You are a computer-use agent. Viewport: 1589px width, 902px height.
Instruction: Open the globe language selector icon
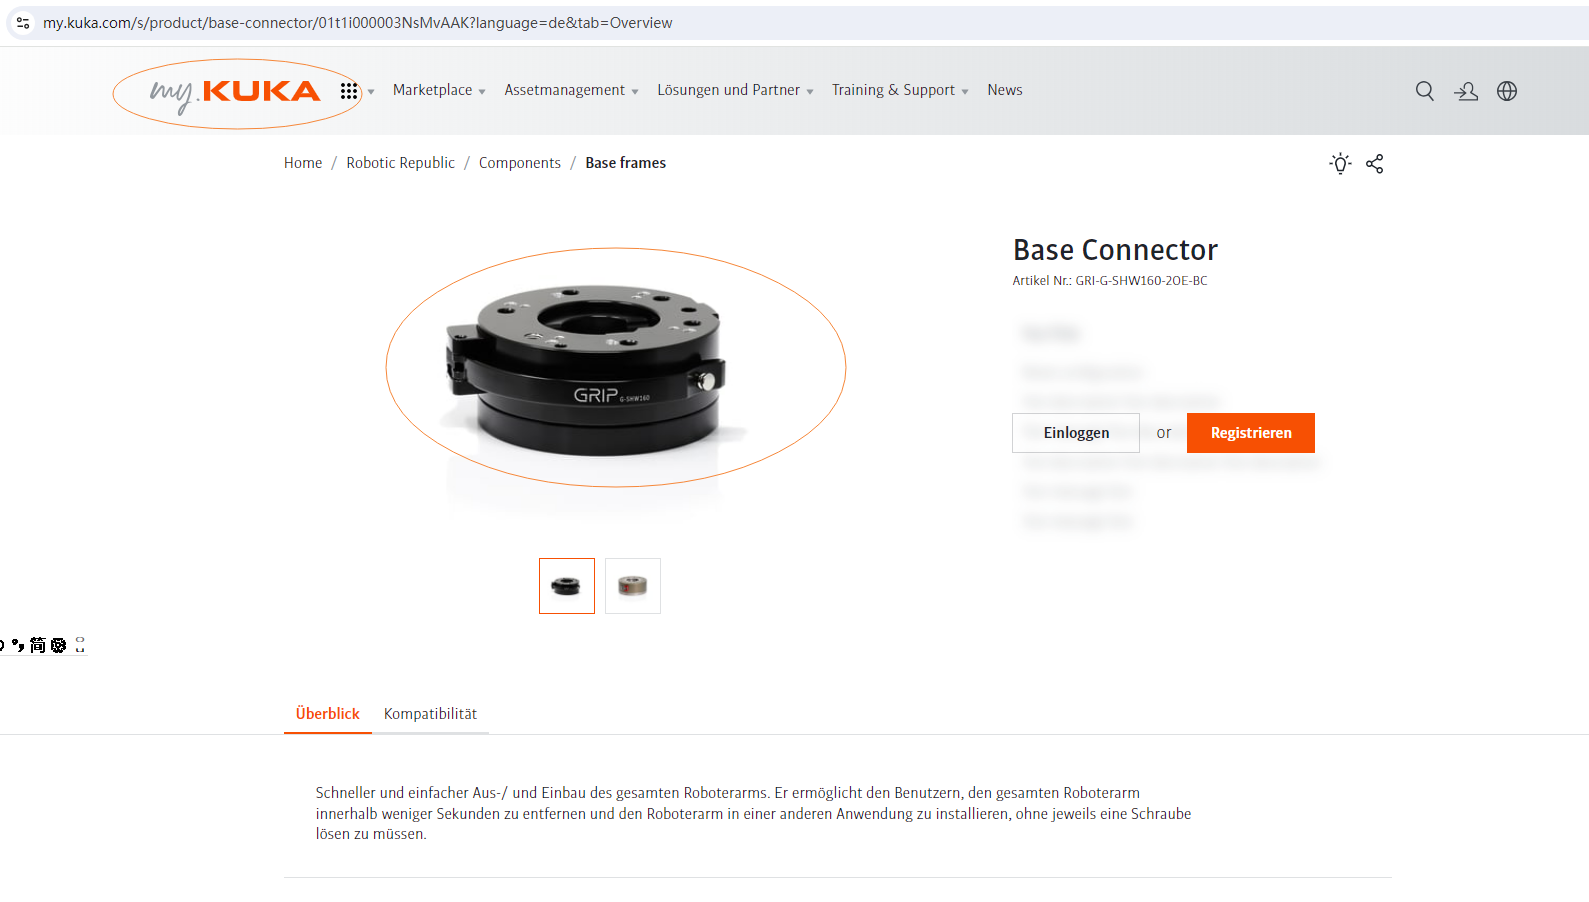(1507, 91)
